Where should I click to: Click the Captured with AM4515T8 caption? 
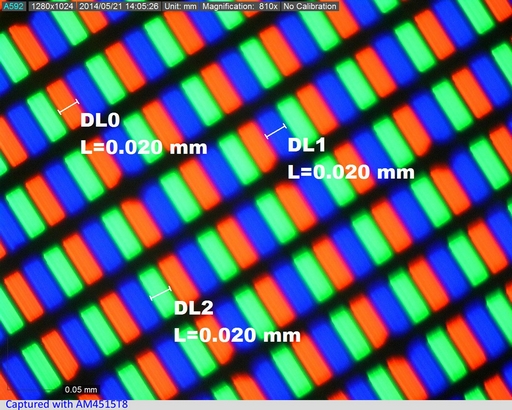[67, 405]
